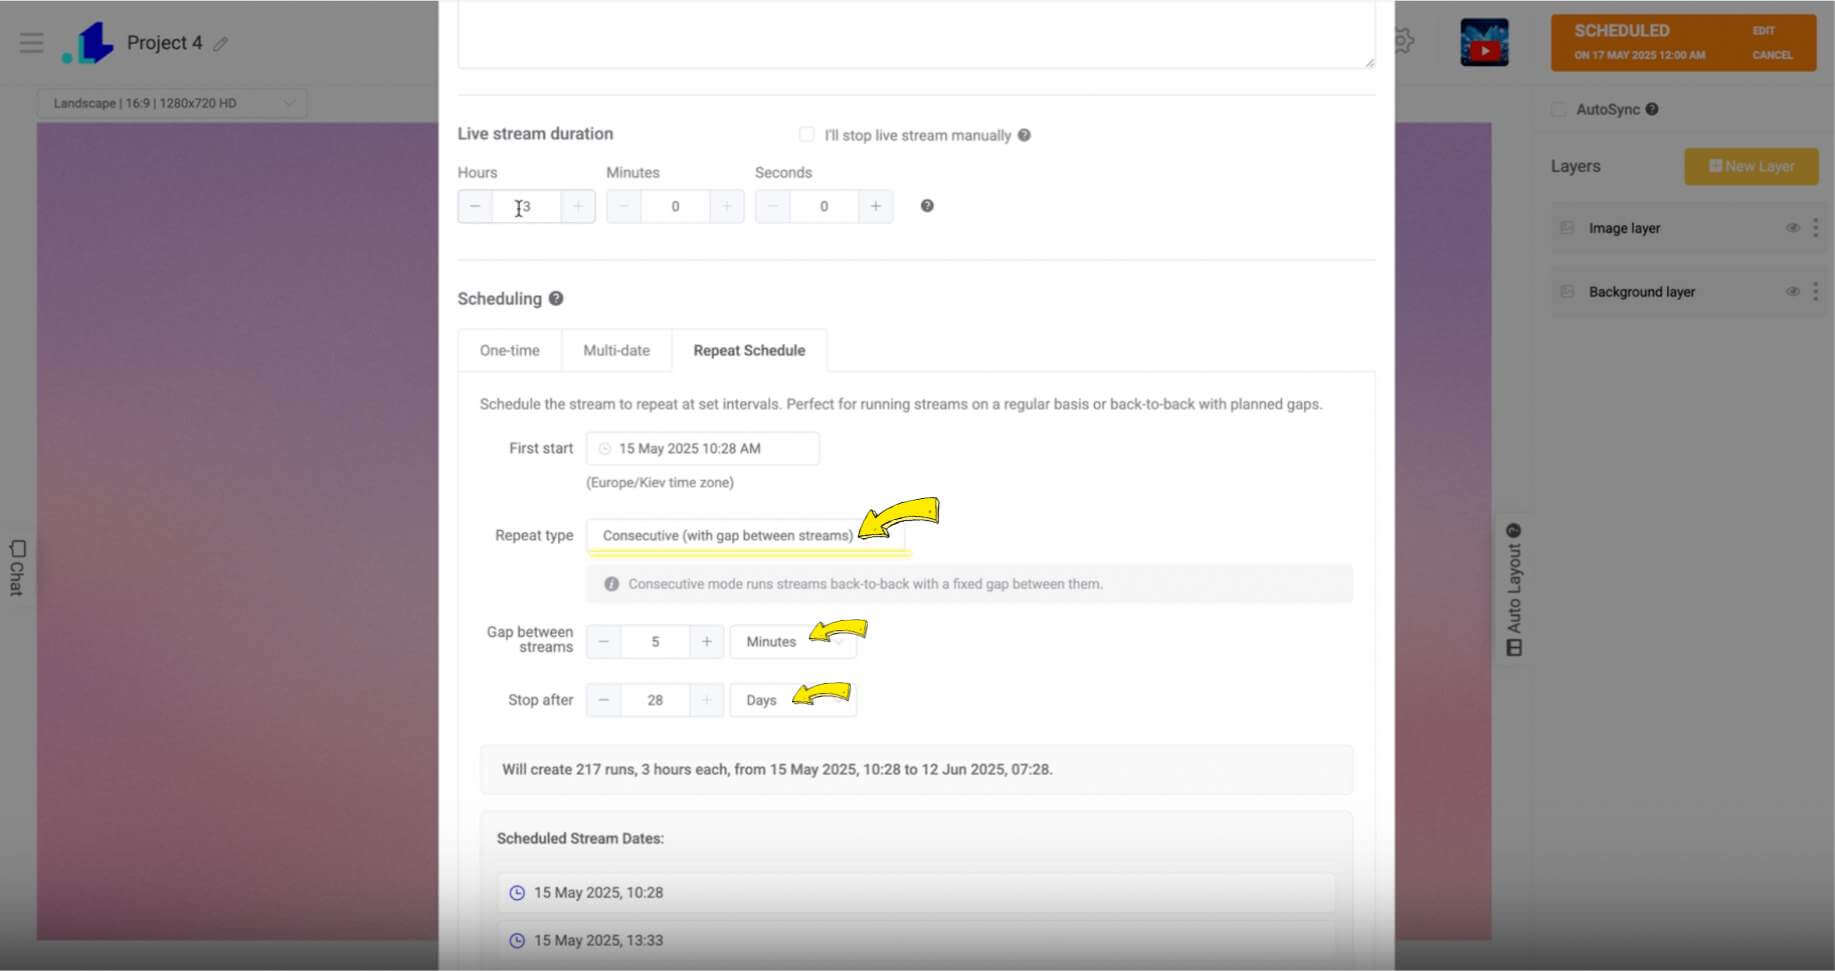1835x971 pixels.
Task: Hide the Background layer
Action: coord(1793,292)
